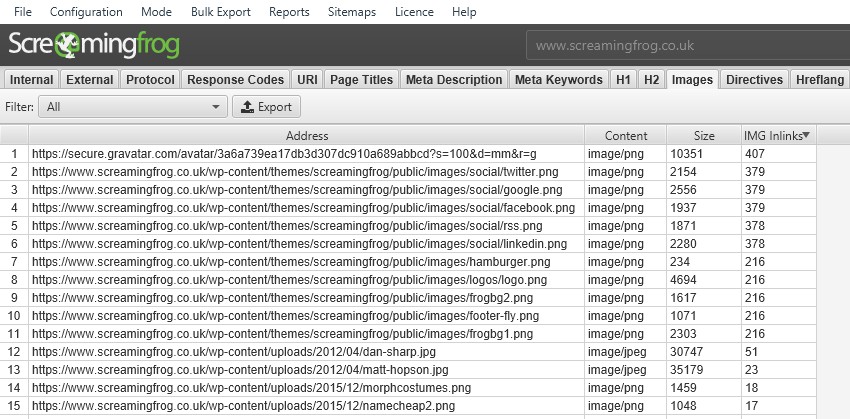Click size value 234
The height and width of the screenshot is (419, 850).
680,262
